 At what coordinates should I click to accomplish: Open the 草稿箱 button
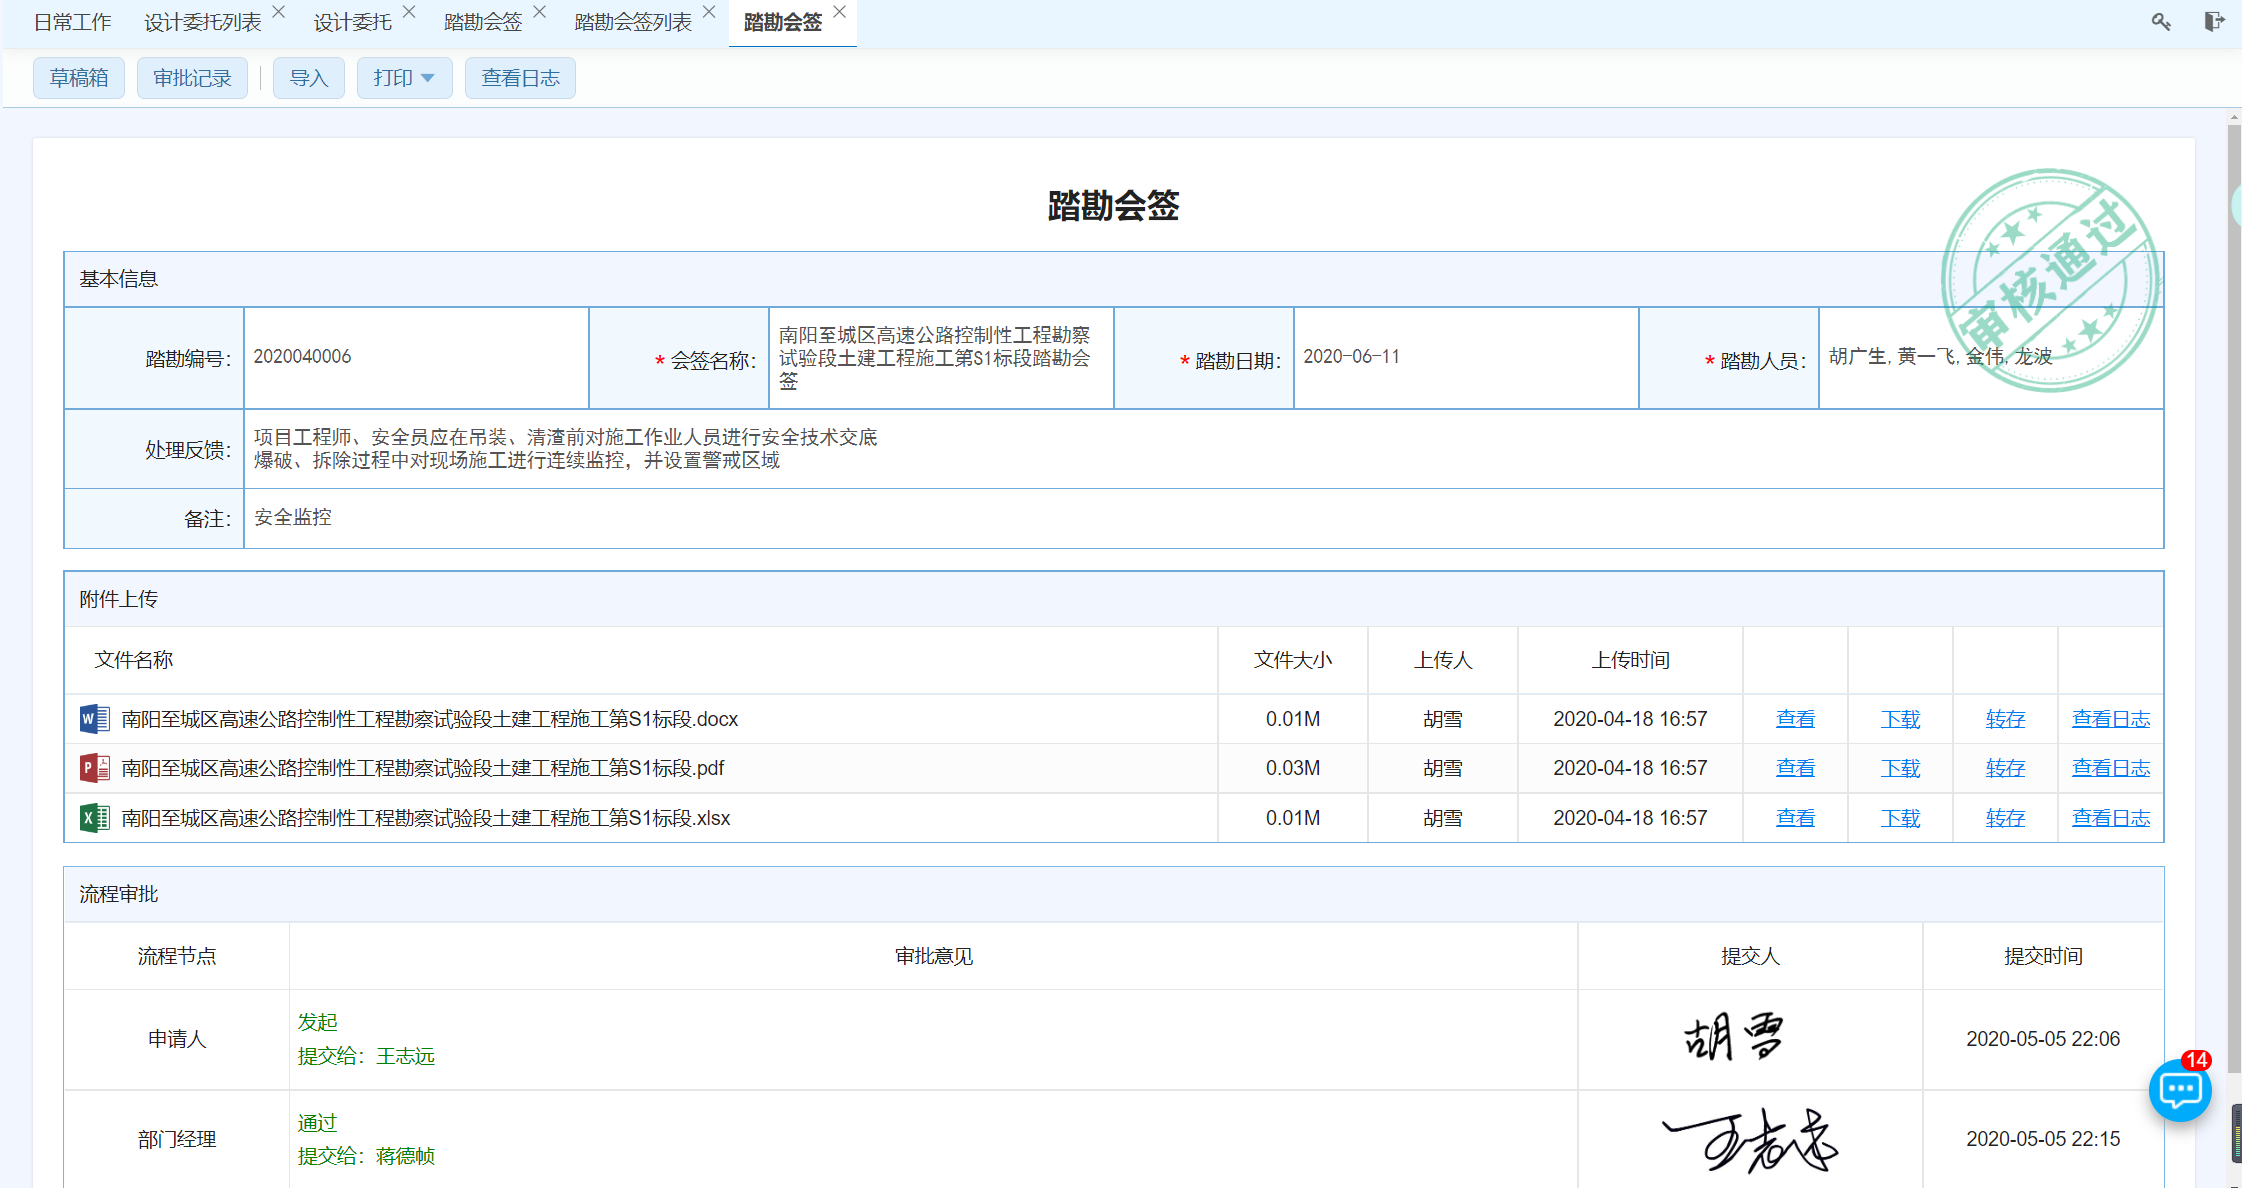pyautogui.click(x=79, y=78)
